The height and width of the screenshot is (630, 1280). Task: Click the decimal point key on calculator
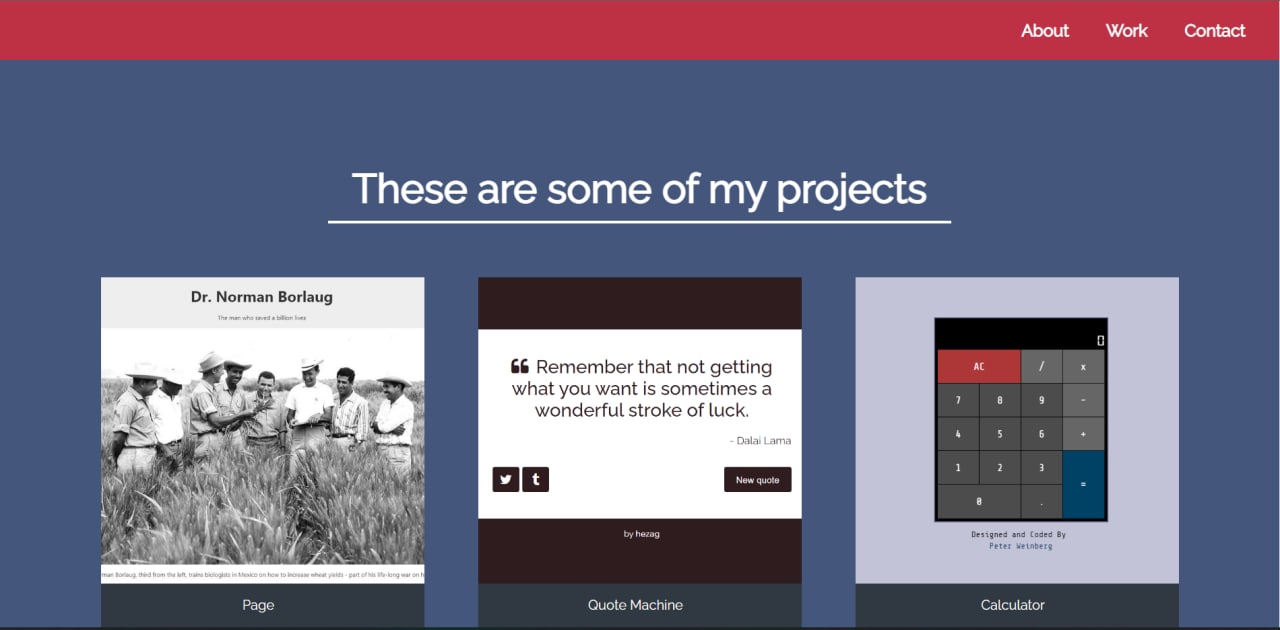pyautogui.click(x=1041, y=501)
